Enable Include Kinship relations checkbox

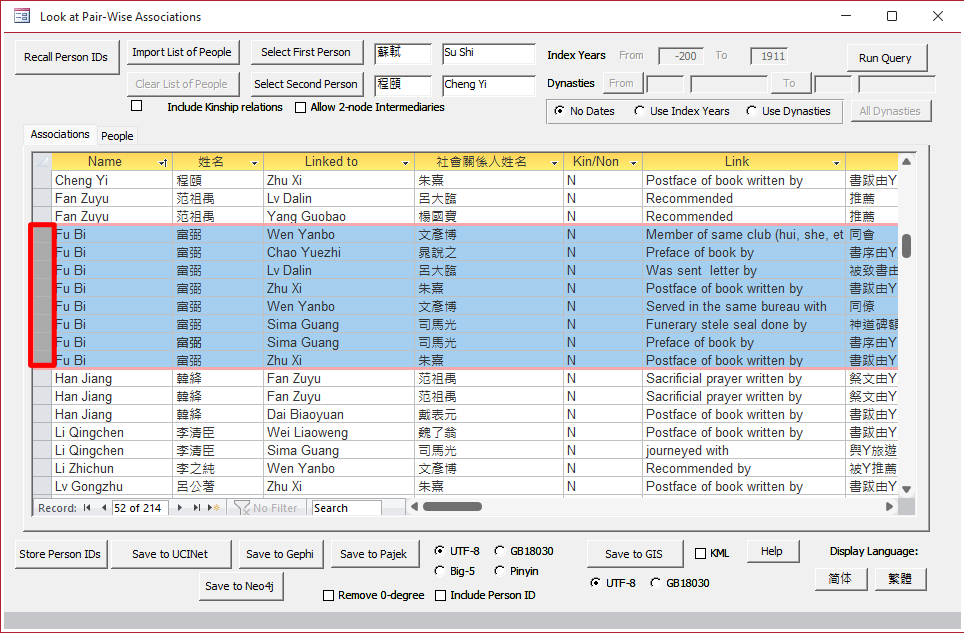click(x=137, y=106)
